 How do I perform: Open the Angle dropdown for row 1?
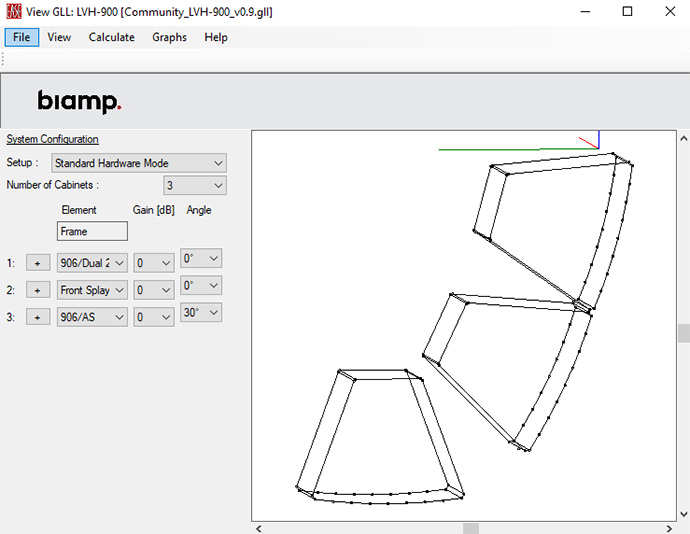pyautogui.click(x=201, y=258)
